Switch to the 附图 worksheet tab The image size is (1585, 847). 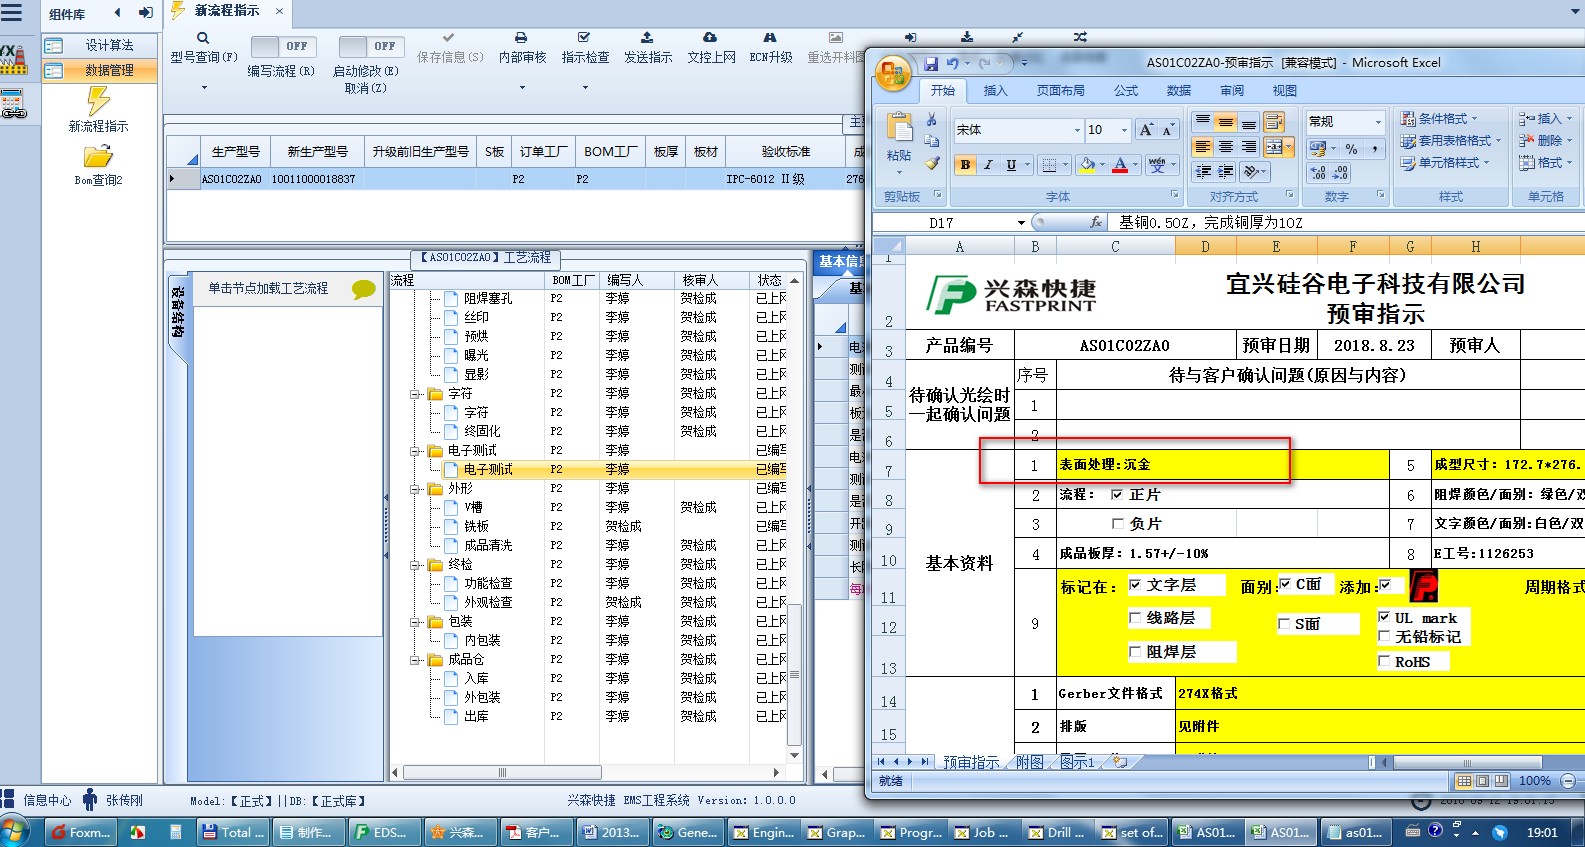point(1030,762)
